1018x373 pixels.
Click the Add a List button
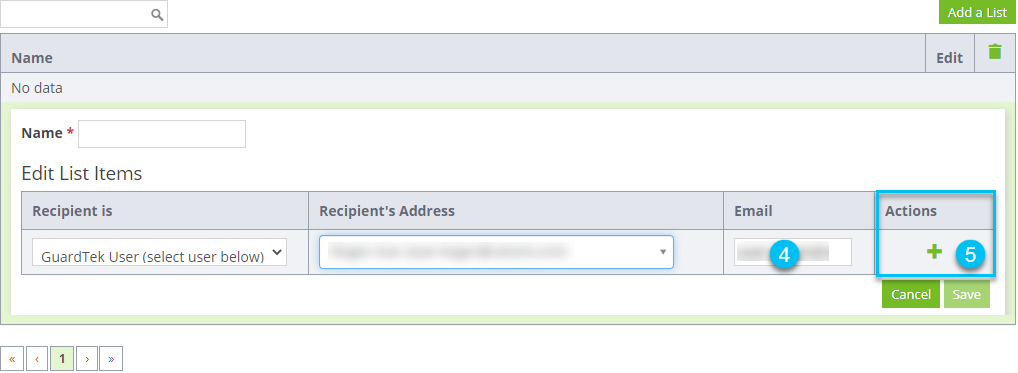click(977, 12)
